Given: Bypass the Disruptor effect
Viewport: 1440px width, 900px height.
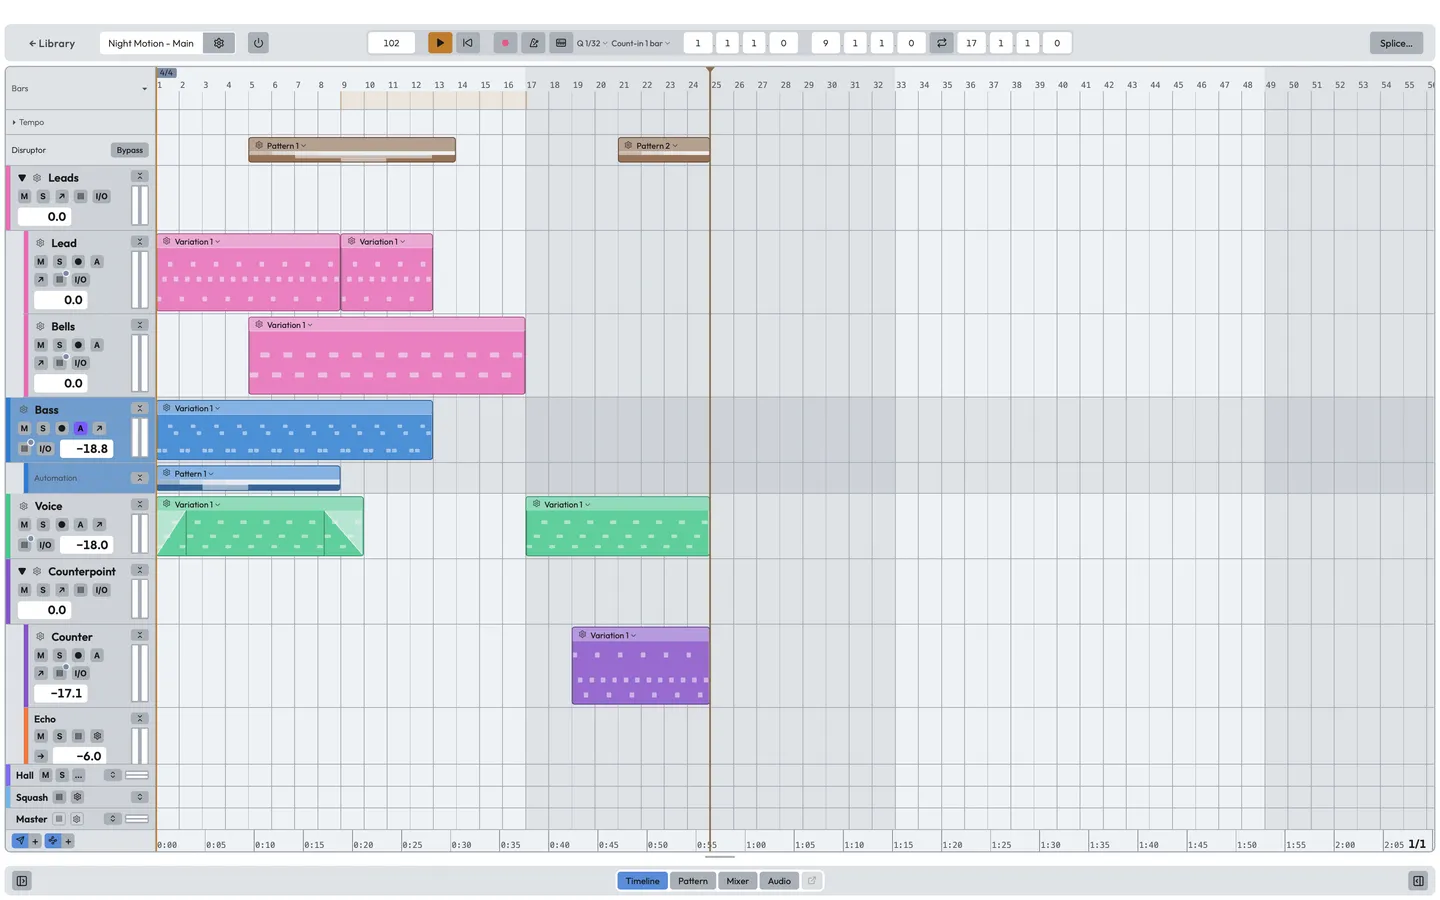Looking at the screenshot, I should point(129,150).
